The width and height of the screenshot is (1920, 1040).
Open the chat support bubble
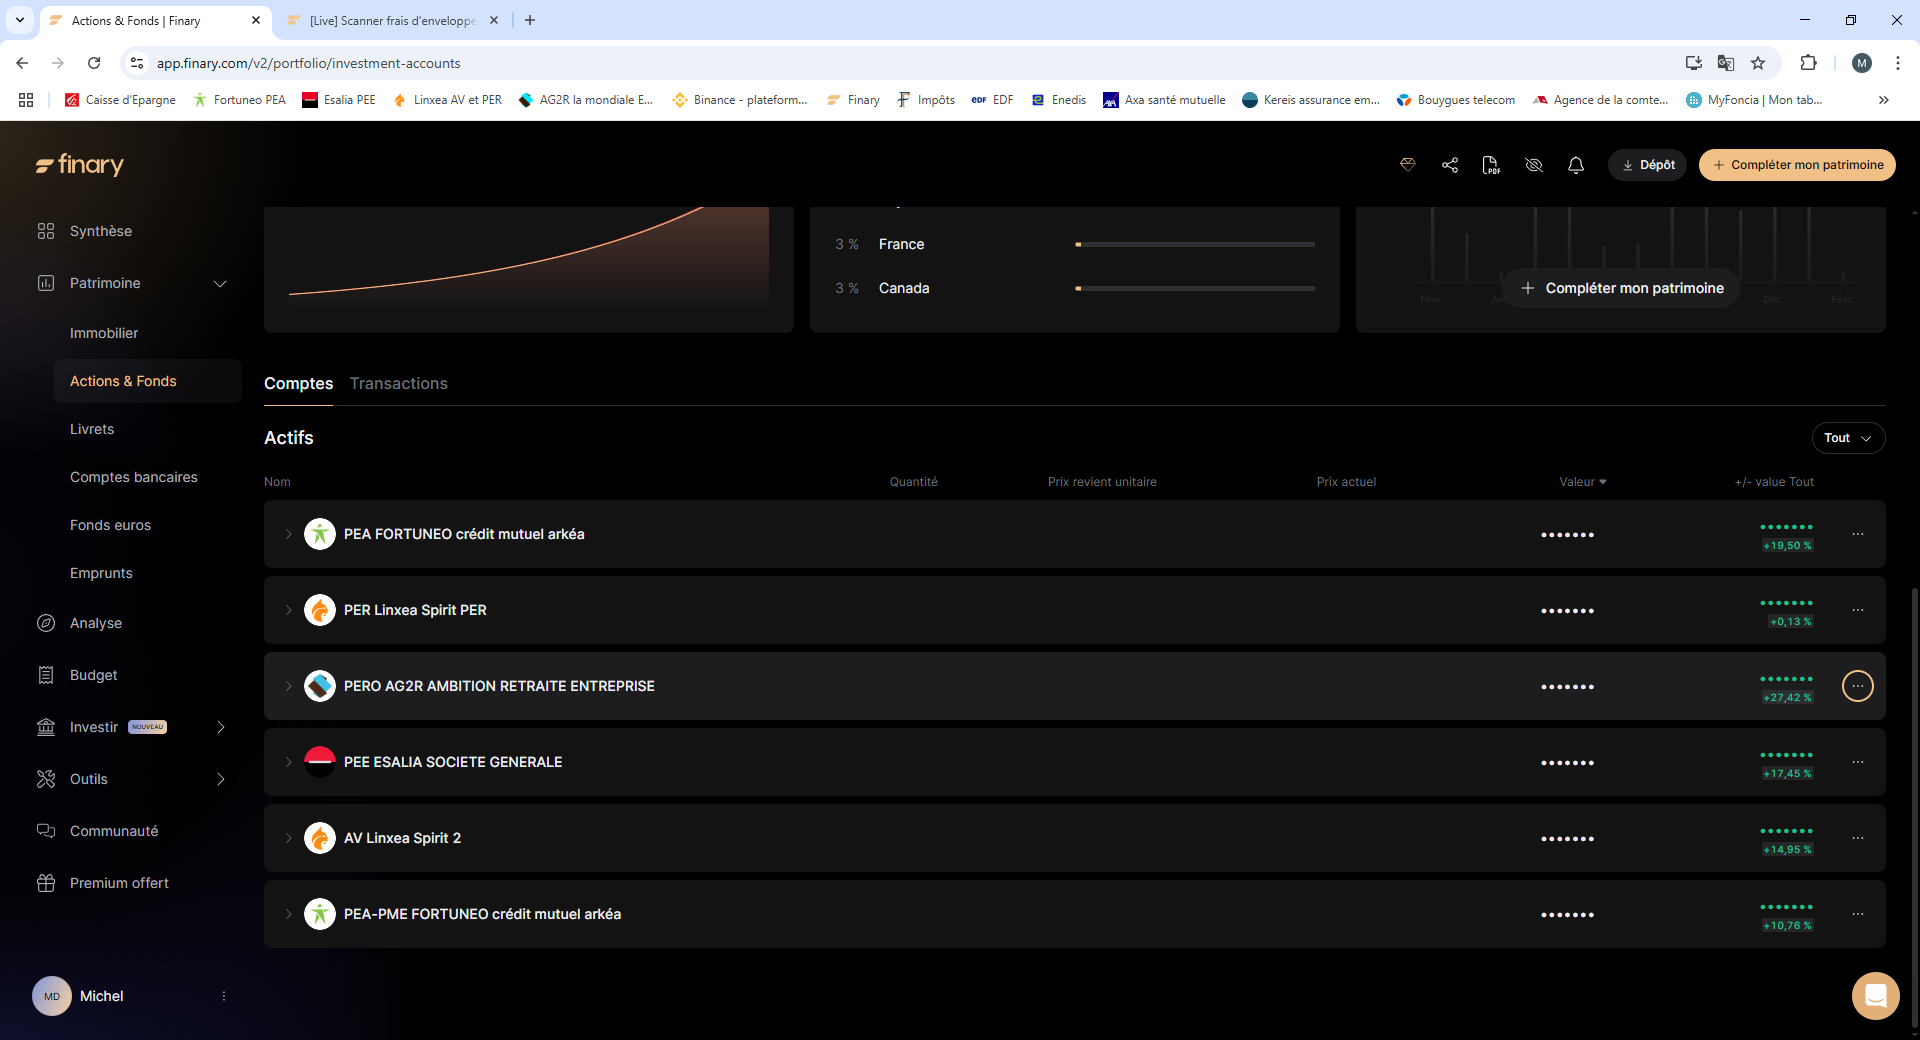(x=1875, y=996)
